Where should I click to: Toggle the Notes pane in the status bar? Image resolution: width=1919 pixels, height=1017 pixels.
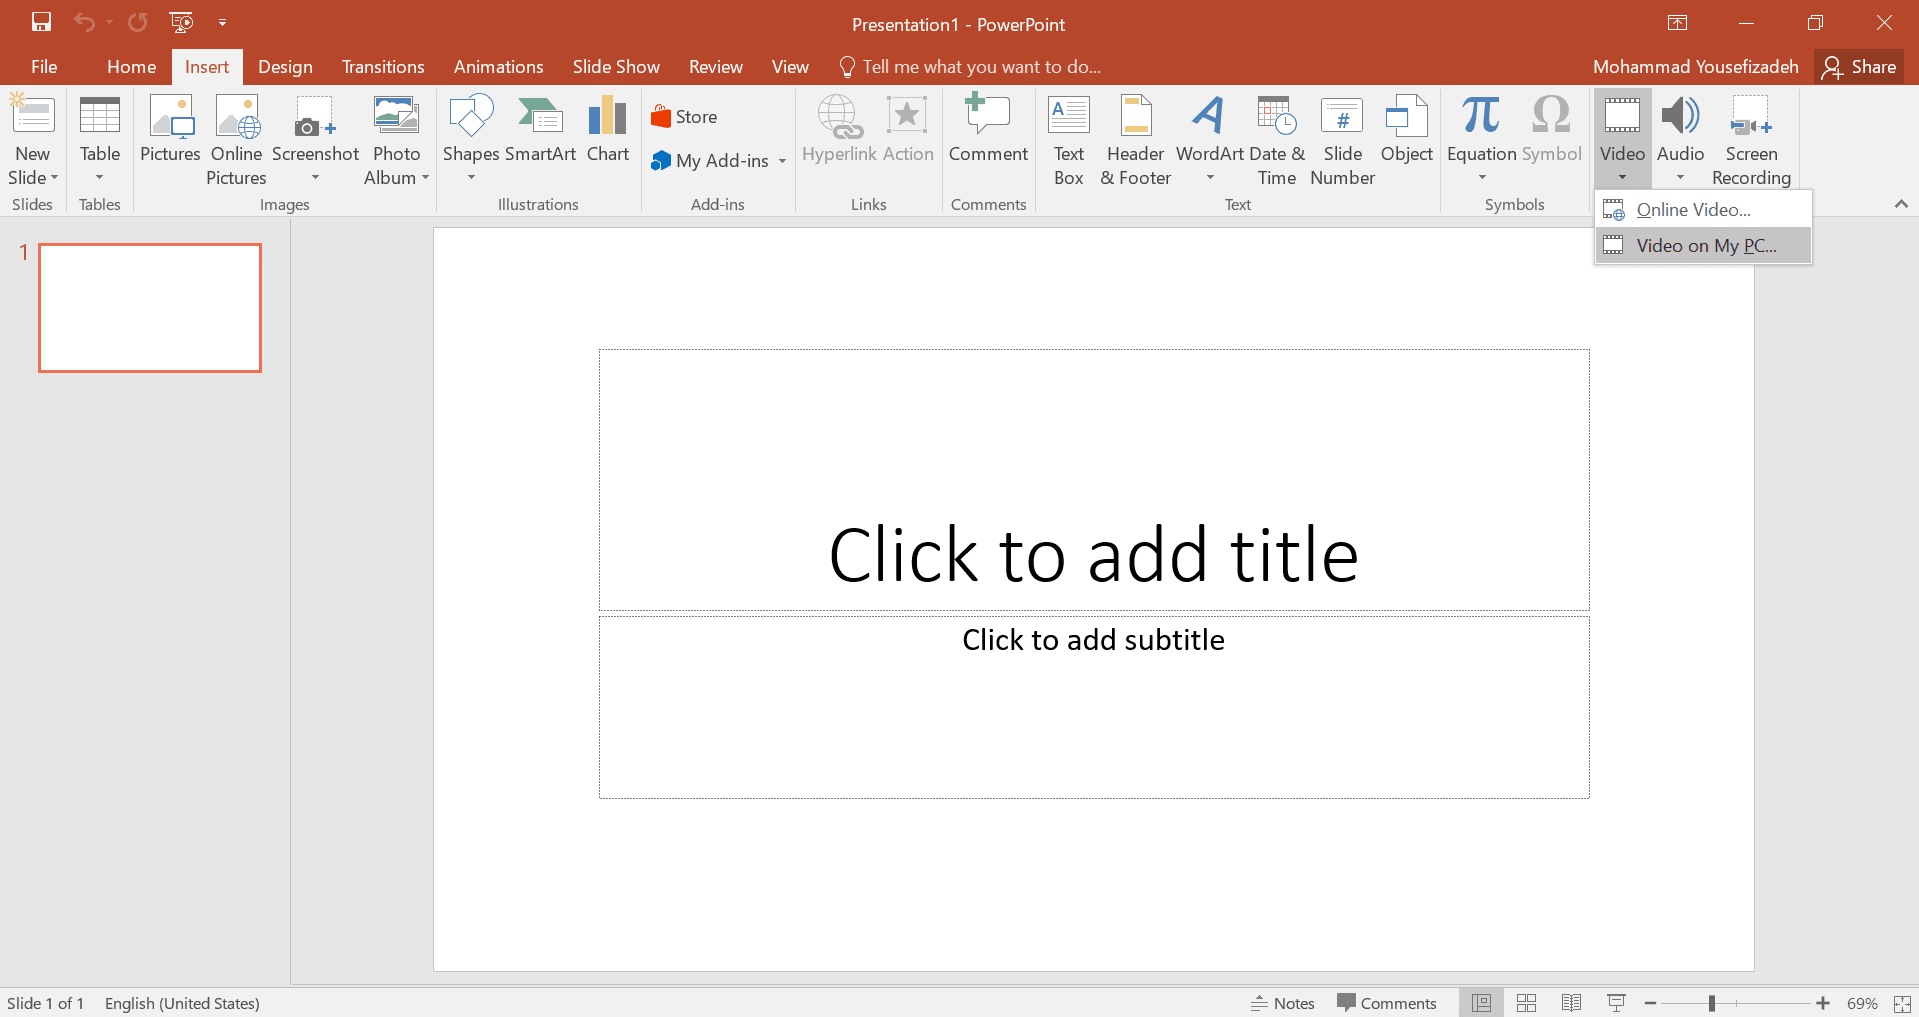pos(1283,1003)
